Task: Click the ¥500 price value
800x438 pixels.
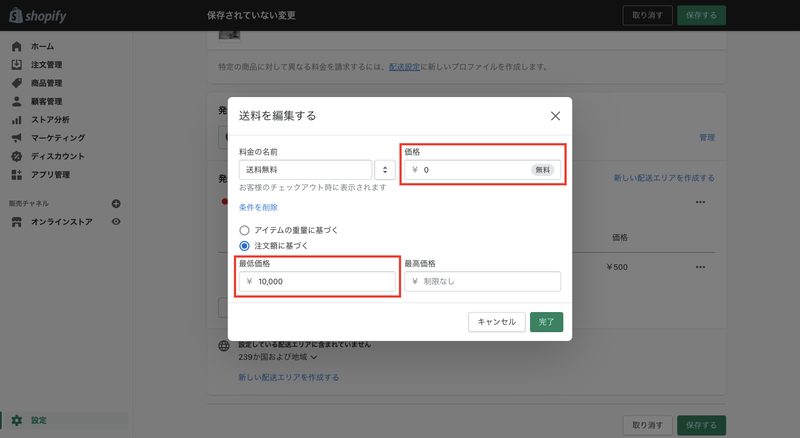Action: coord(617,267)
